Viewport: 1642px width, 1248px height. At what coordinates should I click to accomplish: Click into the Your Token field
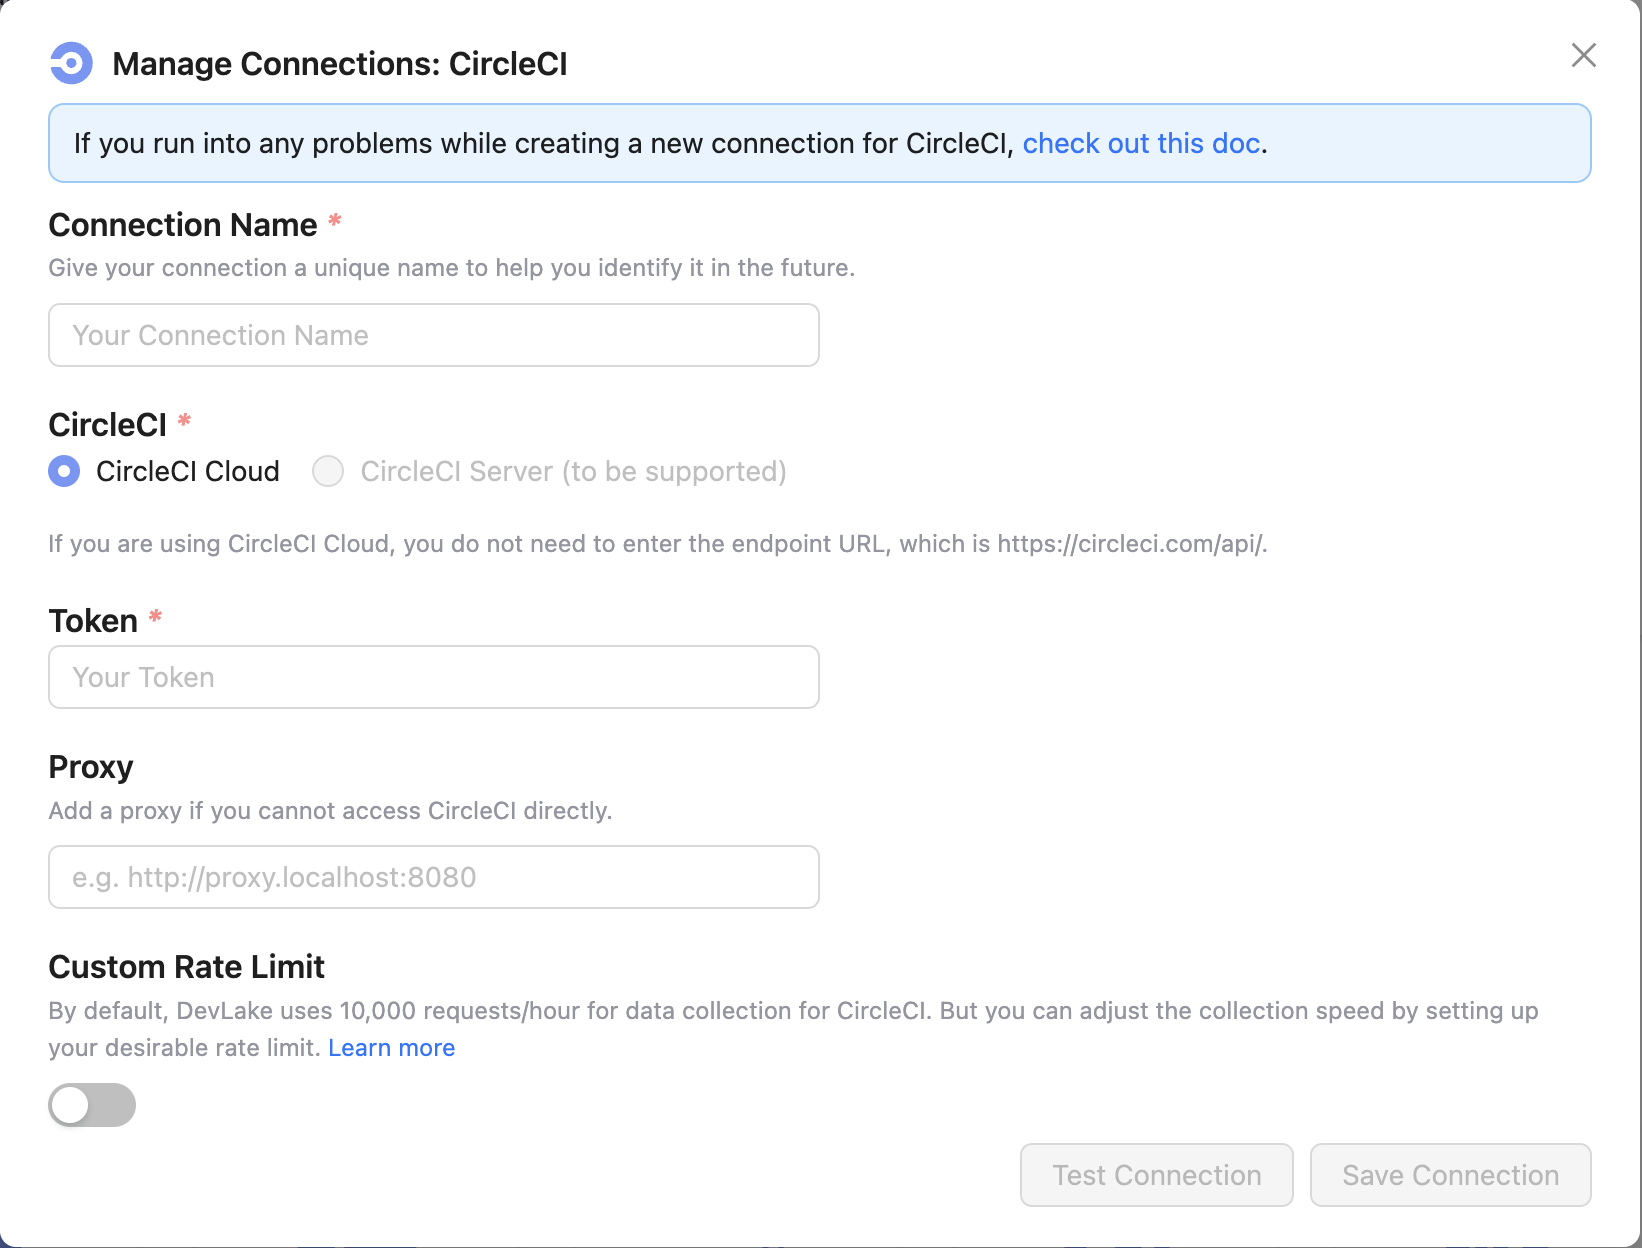pyautogui.click(x=434, y=677)
